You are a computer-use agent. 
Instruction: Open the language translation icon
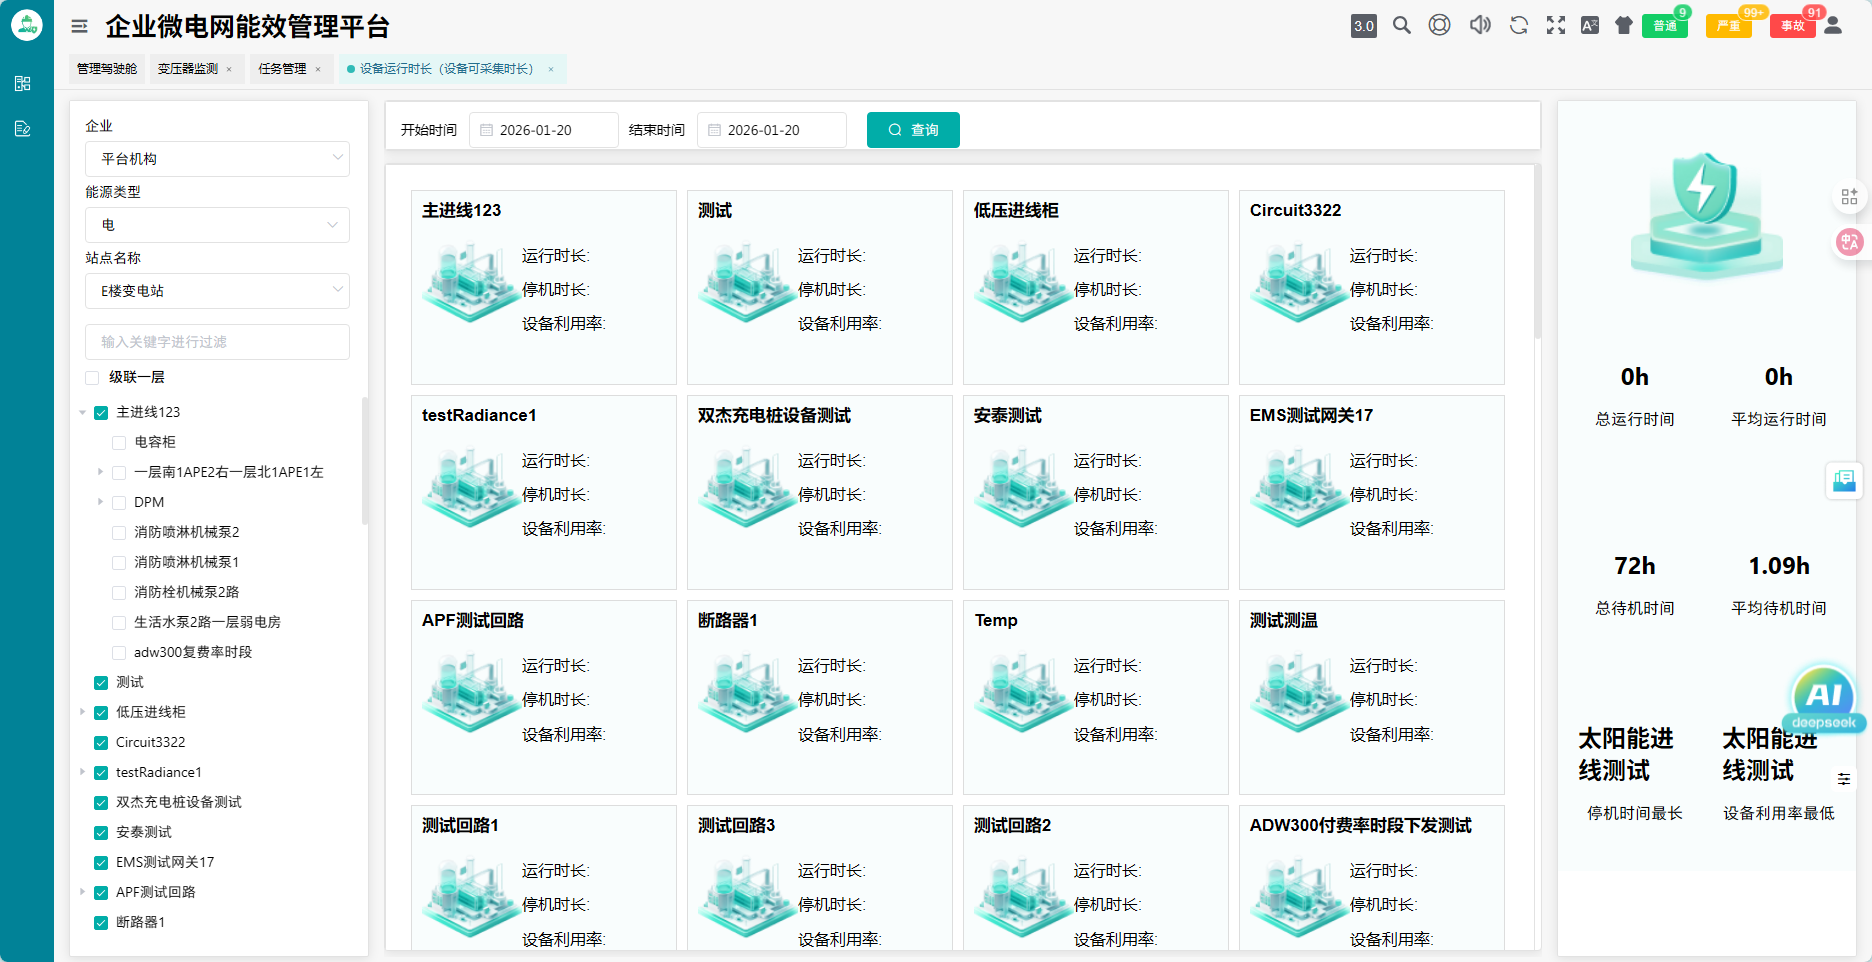pyautogui.click(x=1590, y=26)
